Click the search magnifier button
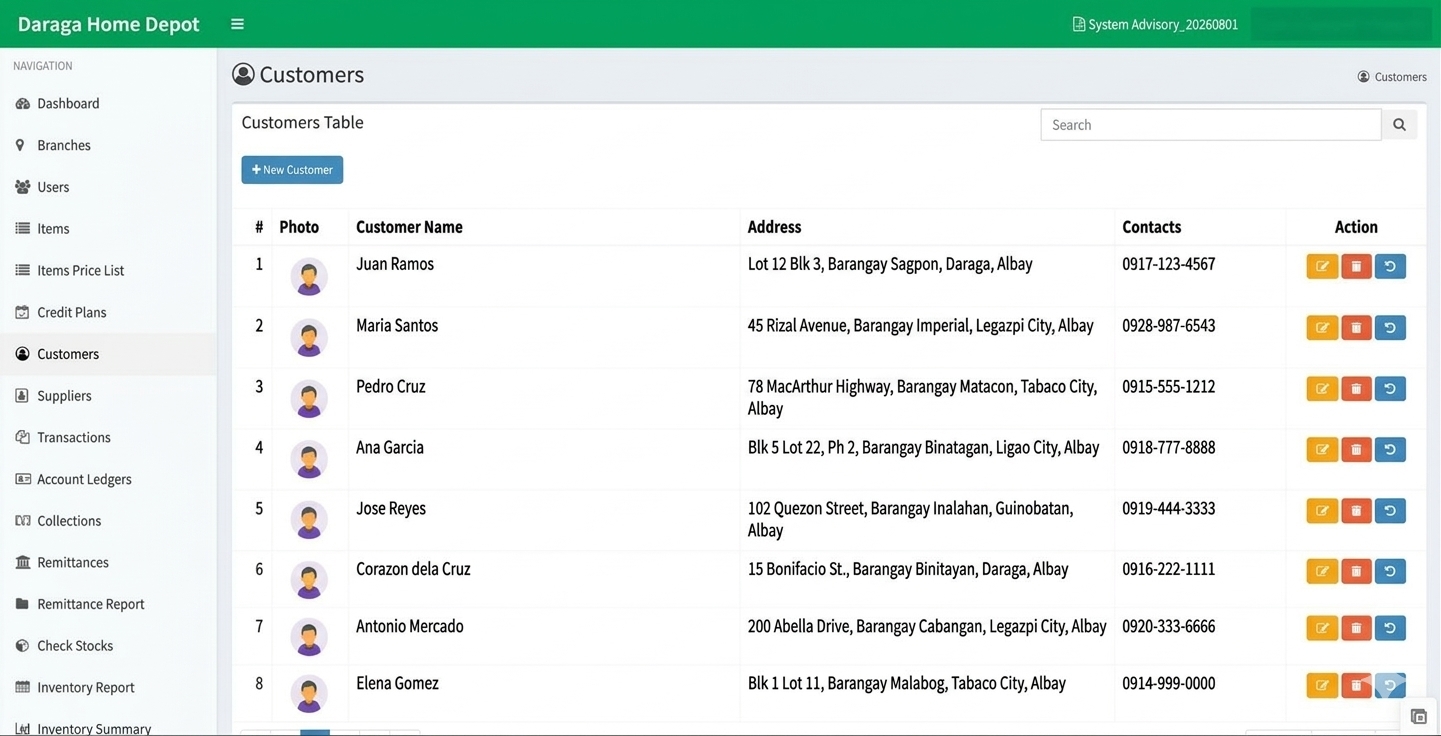The image size is (1441, 736). point(1399,125)
